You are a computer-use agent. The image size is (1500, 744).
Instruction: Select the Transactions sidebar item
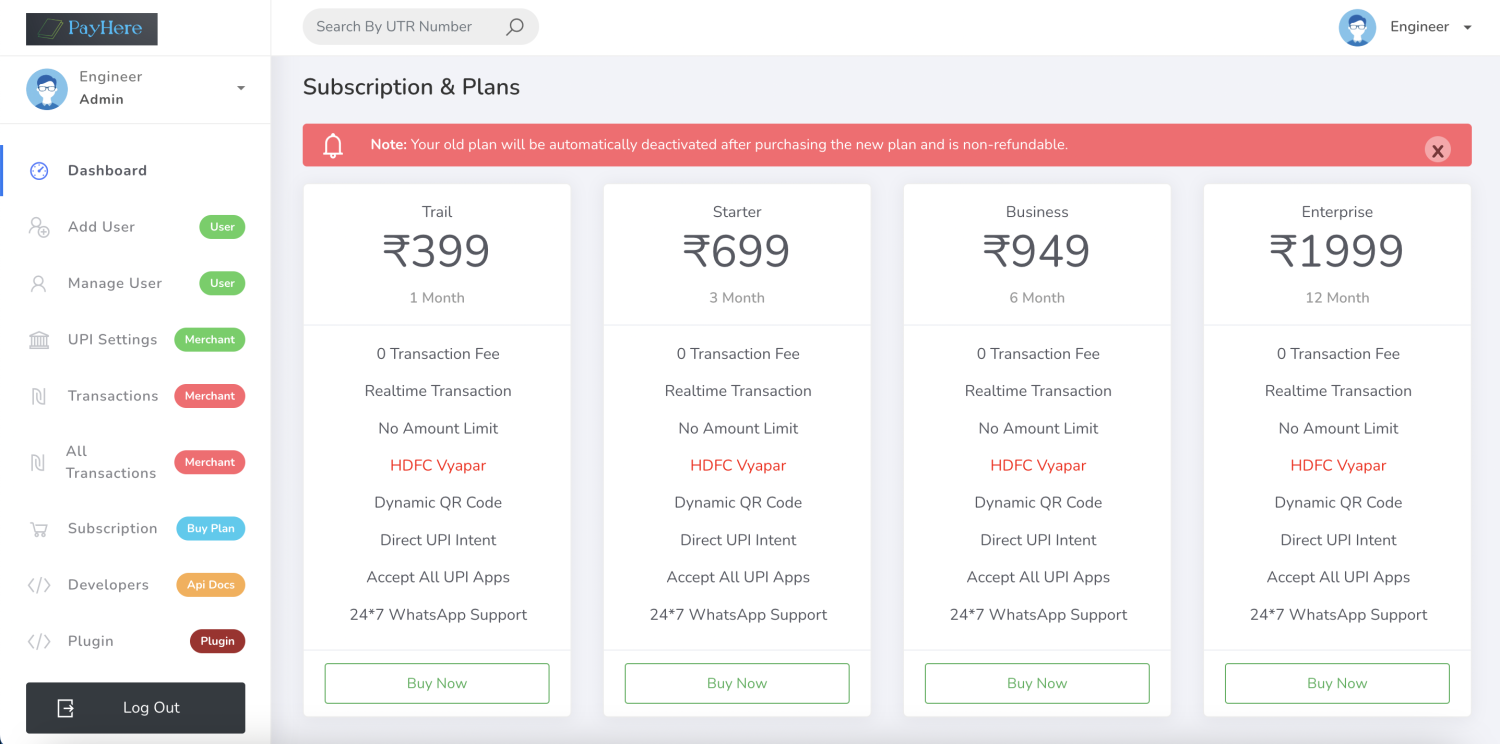pos(113,396)
